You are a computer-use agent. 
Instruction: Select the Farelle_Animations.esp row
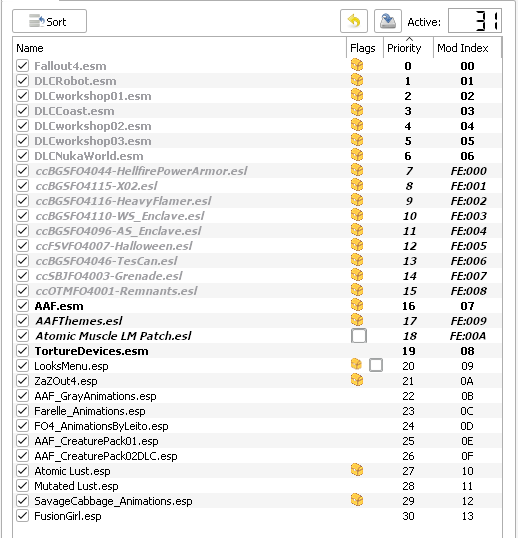click(x=257, y=411)
